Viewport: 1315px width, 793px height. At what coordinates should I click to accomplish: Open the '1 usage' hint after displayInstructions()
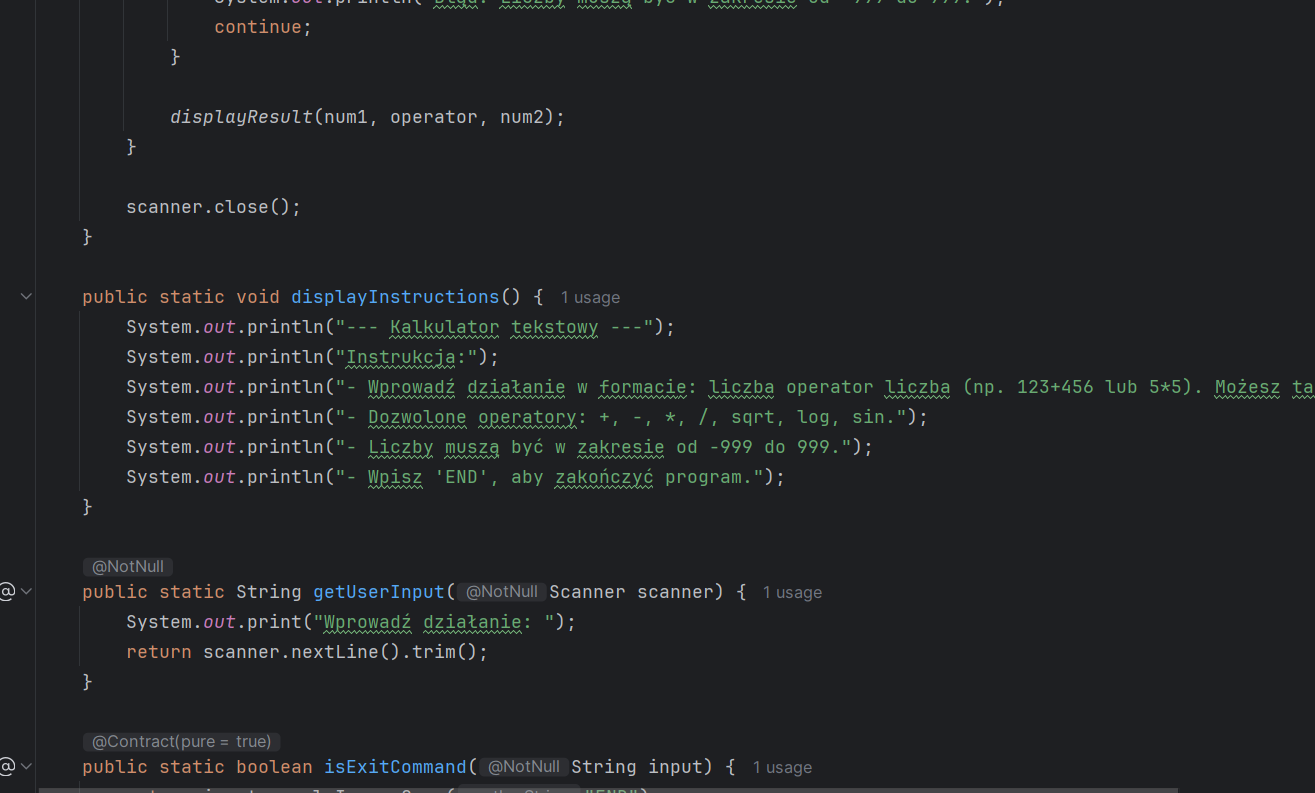(590, 297)
